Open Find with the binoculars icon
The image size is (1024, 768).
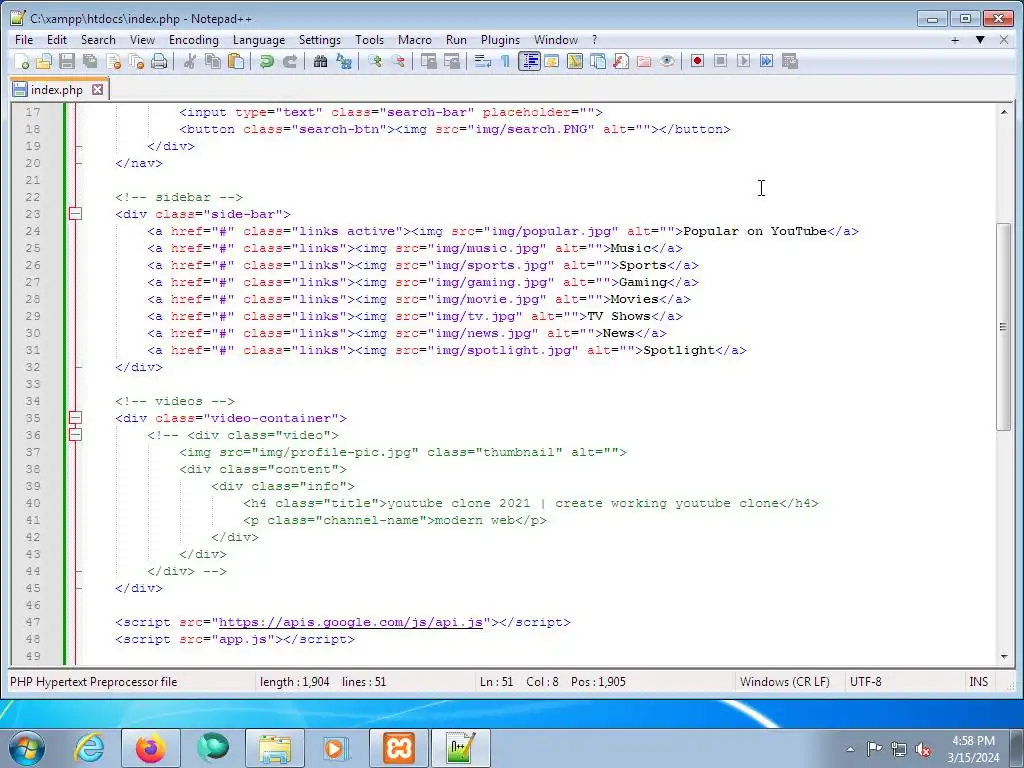(320, 61)
